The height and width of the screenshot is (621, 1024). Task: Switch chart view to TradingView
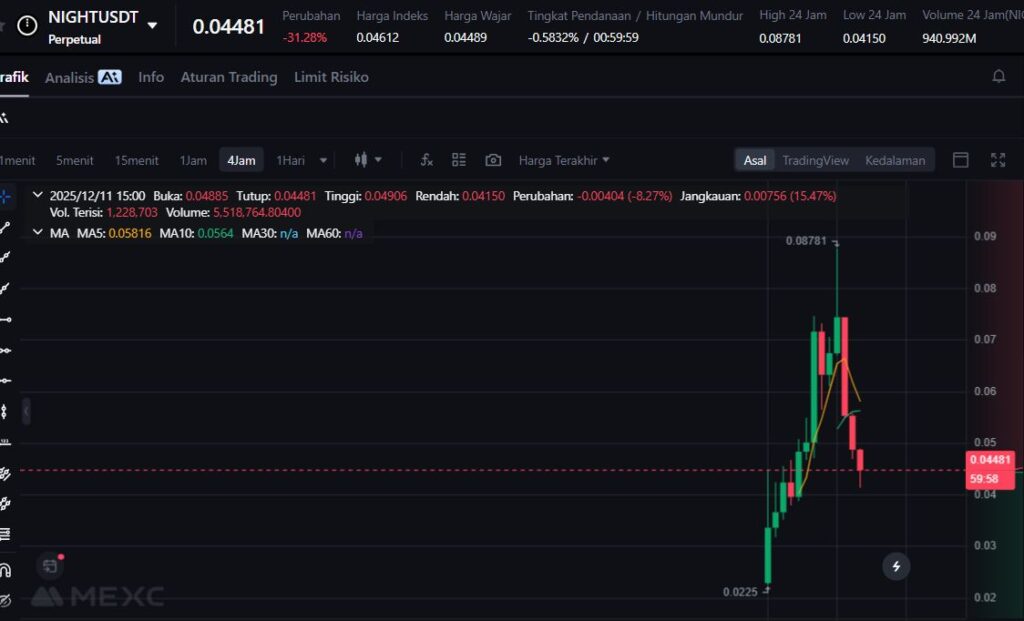(815, 160)
